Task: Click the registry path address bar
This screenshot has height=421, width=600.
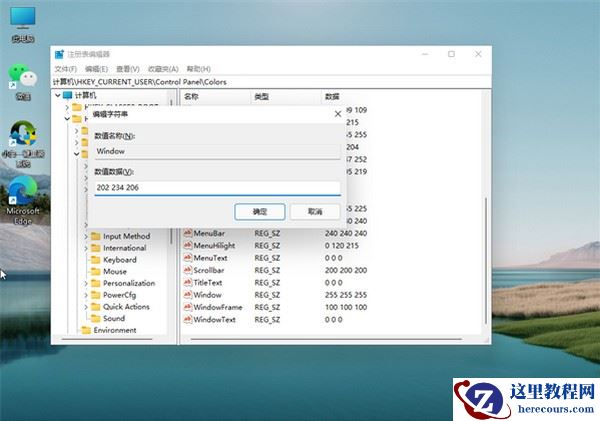Action: click(271, 82)
